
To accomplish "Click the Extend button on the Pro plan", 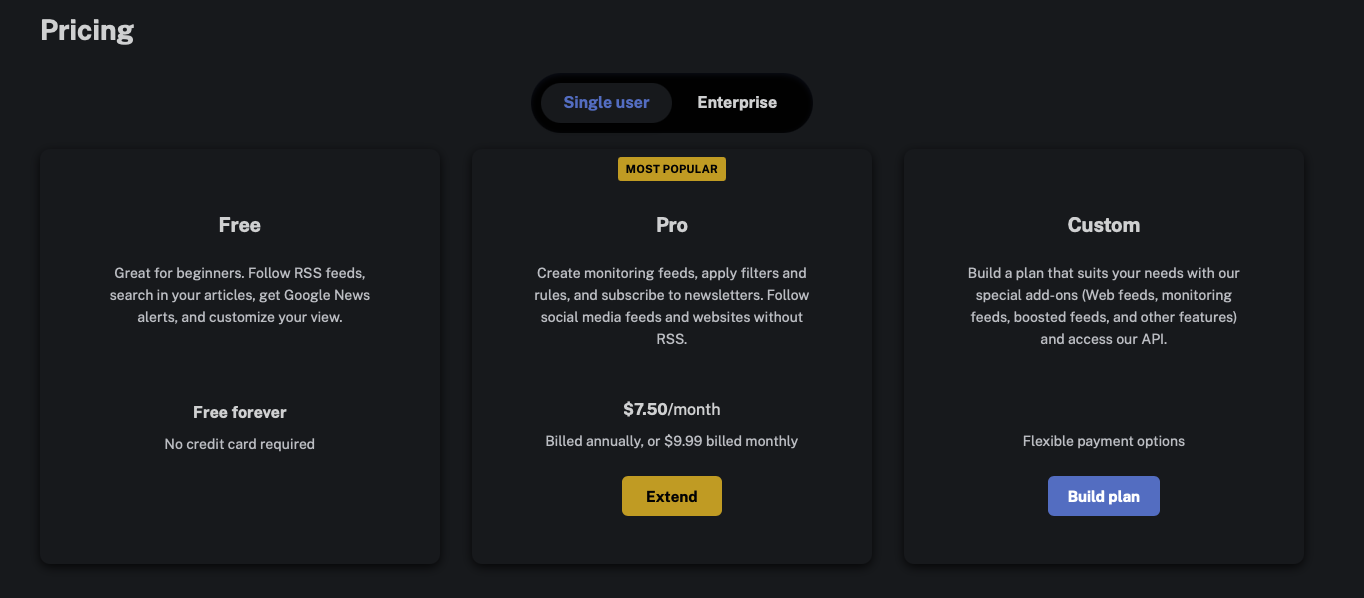I will click(671, 495).
